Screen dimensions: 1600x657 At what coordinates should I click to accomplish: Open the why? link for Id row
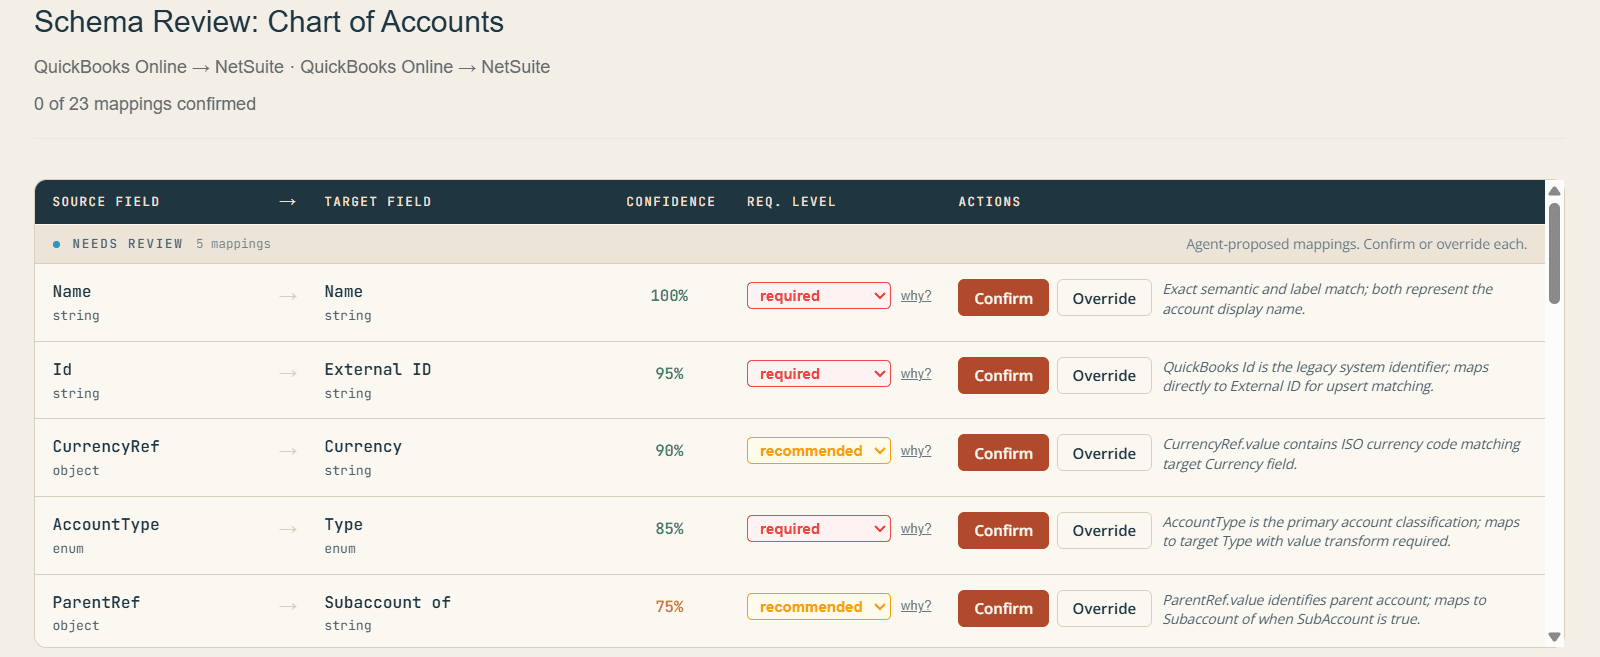coord(916,374)
